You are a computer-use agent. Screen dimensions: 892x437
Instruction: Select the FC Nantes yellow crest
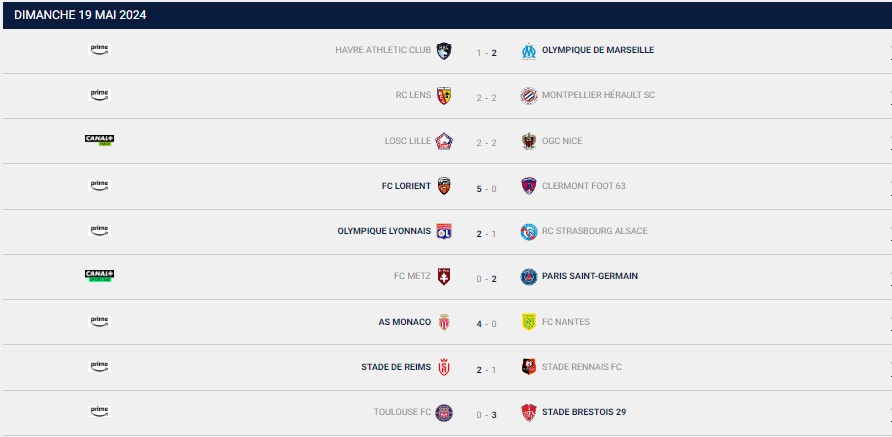tap(528, 322)
